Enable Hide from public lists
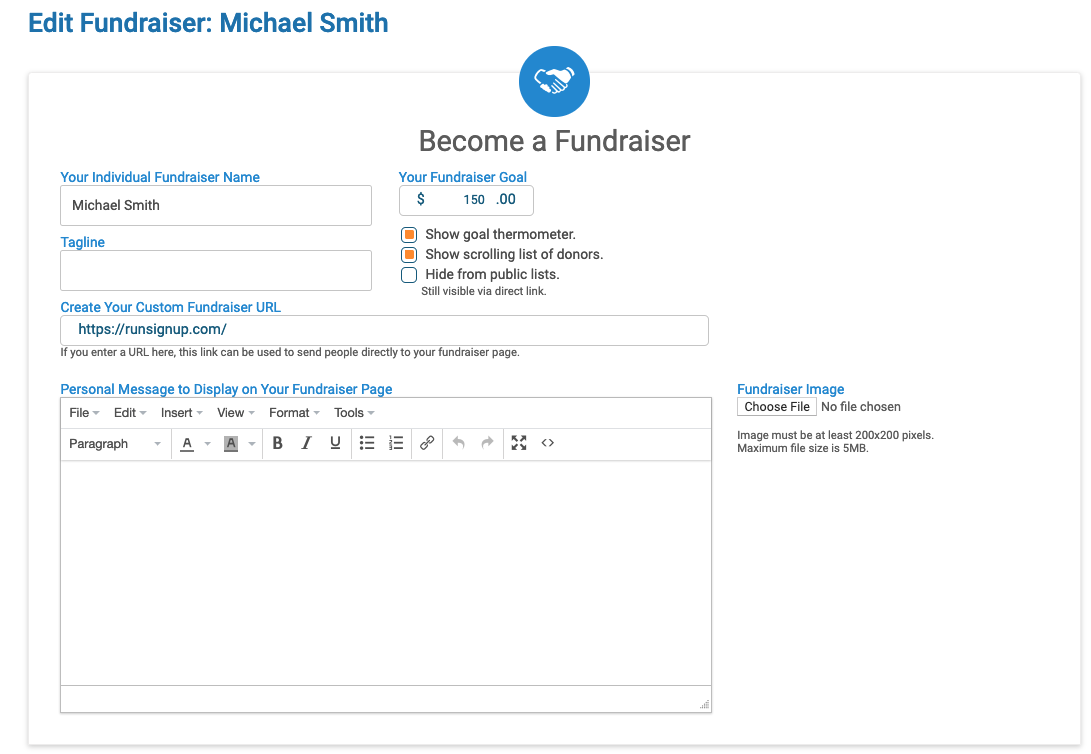The image size is (1091, 754). (408, 274)
